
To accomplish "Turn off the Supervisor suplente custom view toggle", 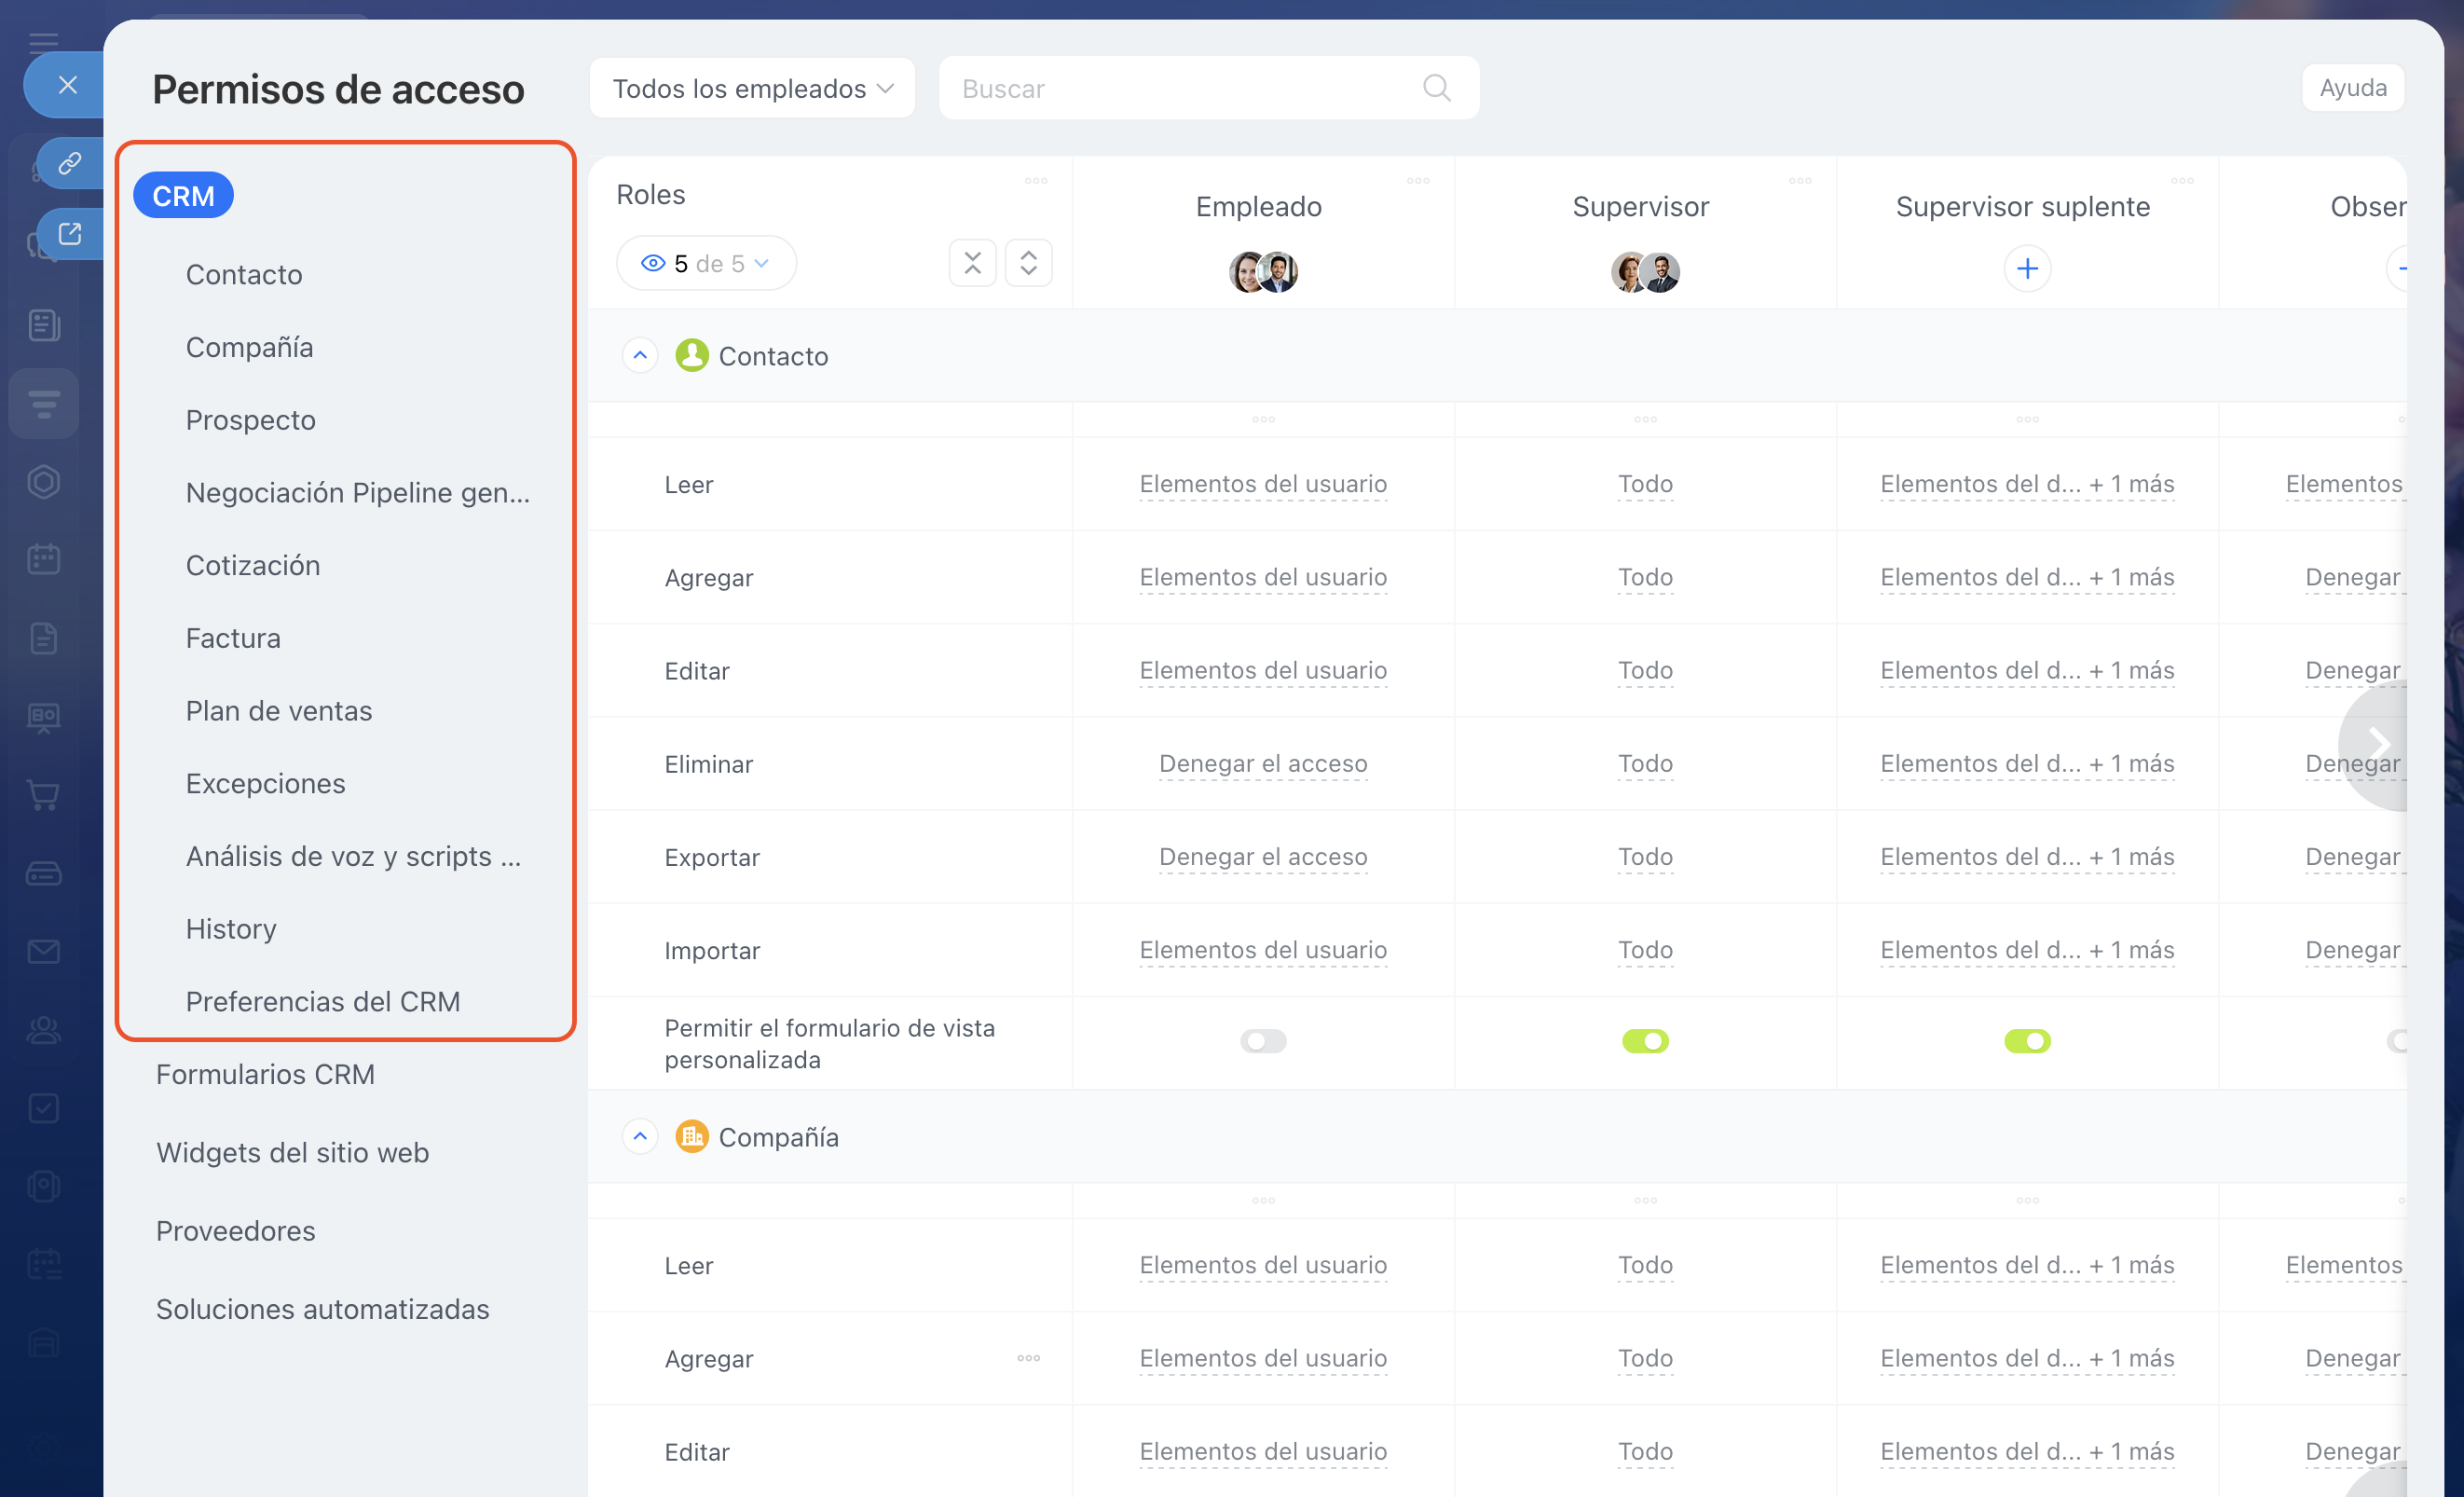I will click(2027, 1042).
